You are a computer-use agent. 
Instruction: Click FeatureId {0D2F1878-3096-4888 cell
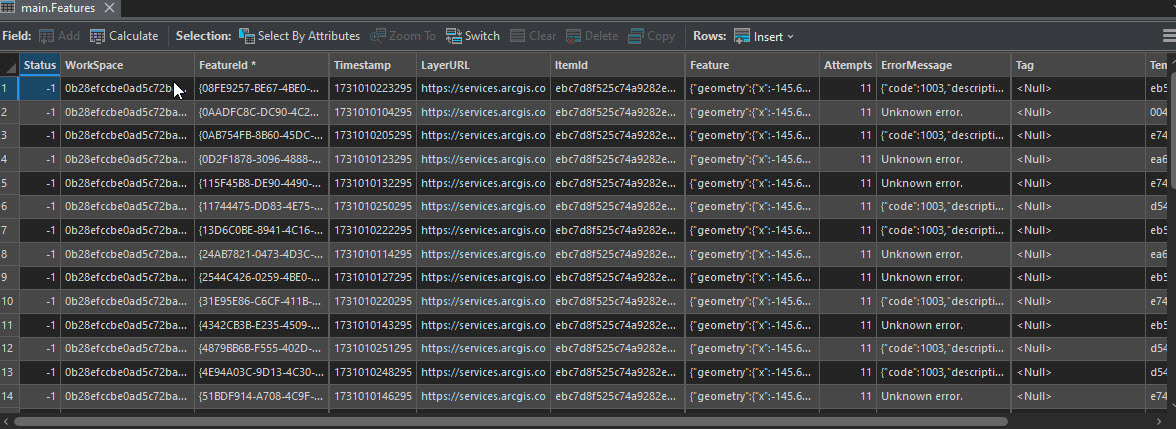click(x=262, y=159)
